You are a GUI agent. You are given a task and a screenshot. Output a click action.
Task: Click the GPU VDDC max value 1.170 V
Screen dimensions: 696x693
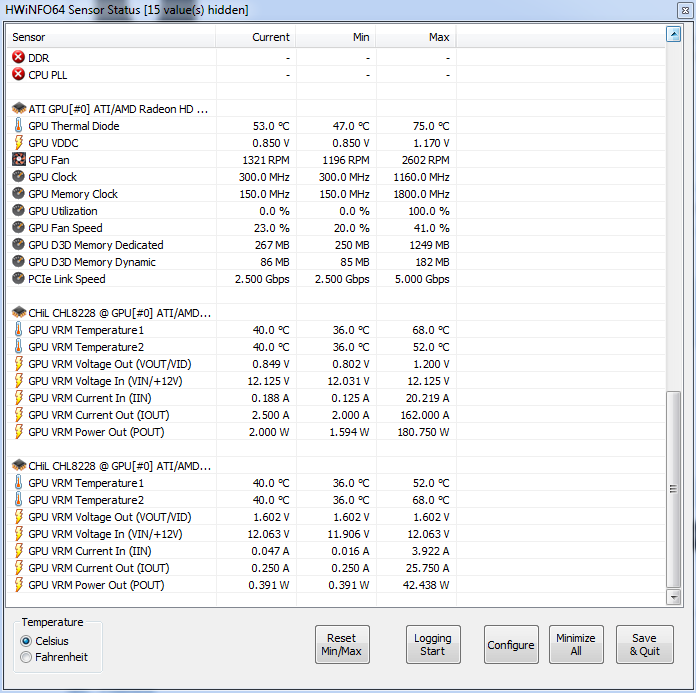point(431,143)
